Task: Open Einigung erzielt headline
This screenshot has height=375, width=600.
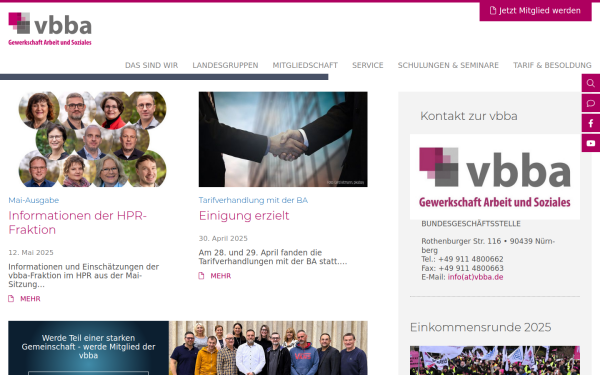Action: (244, 216)
